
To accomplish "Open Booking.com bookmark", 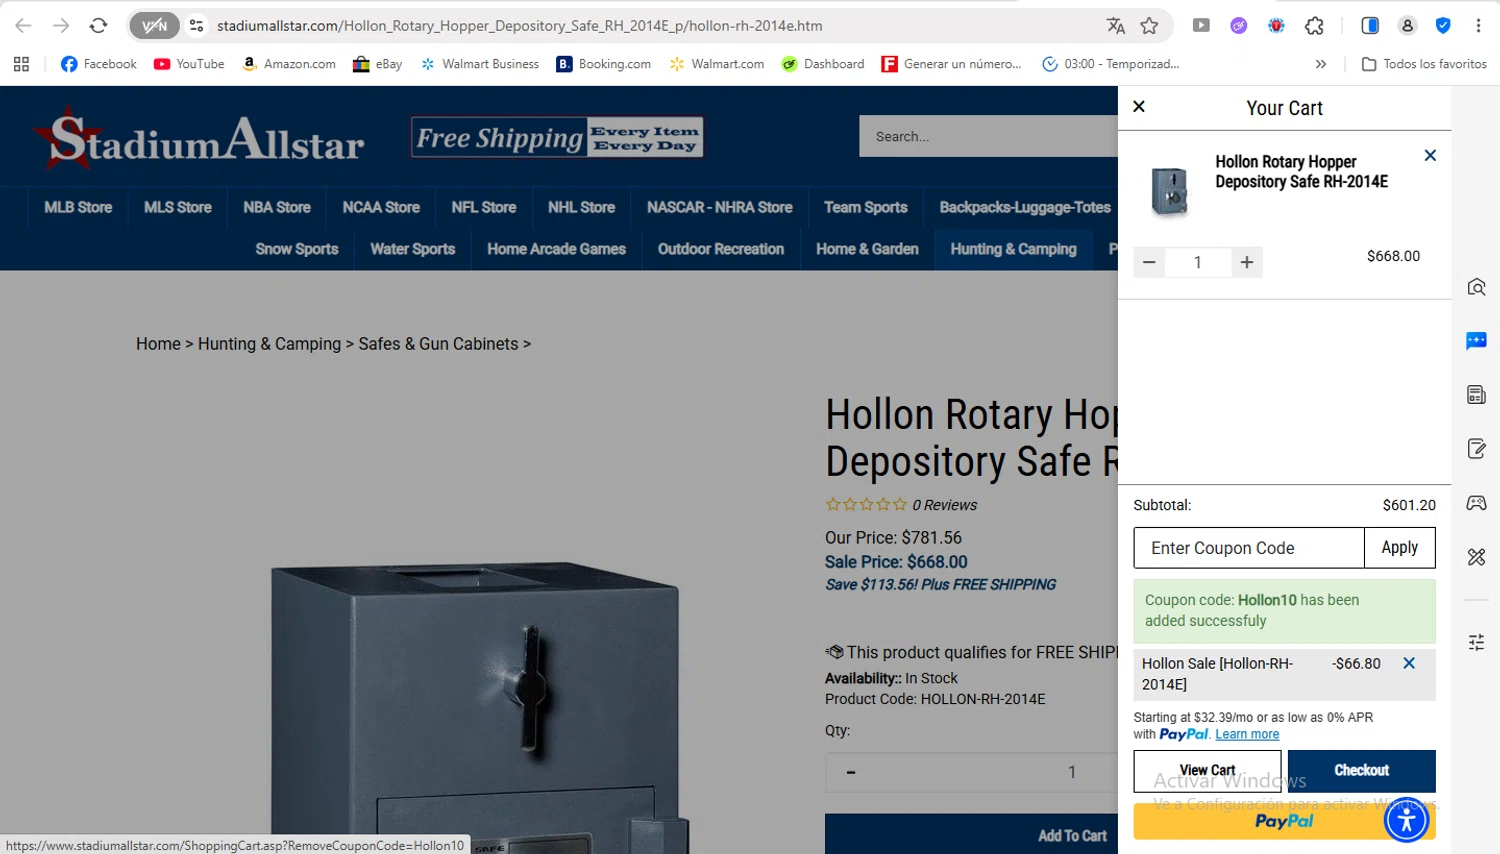I will click(x=604, y=64).
